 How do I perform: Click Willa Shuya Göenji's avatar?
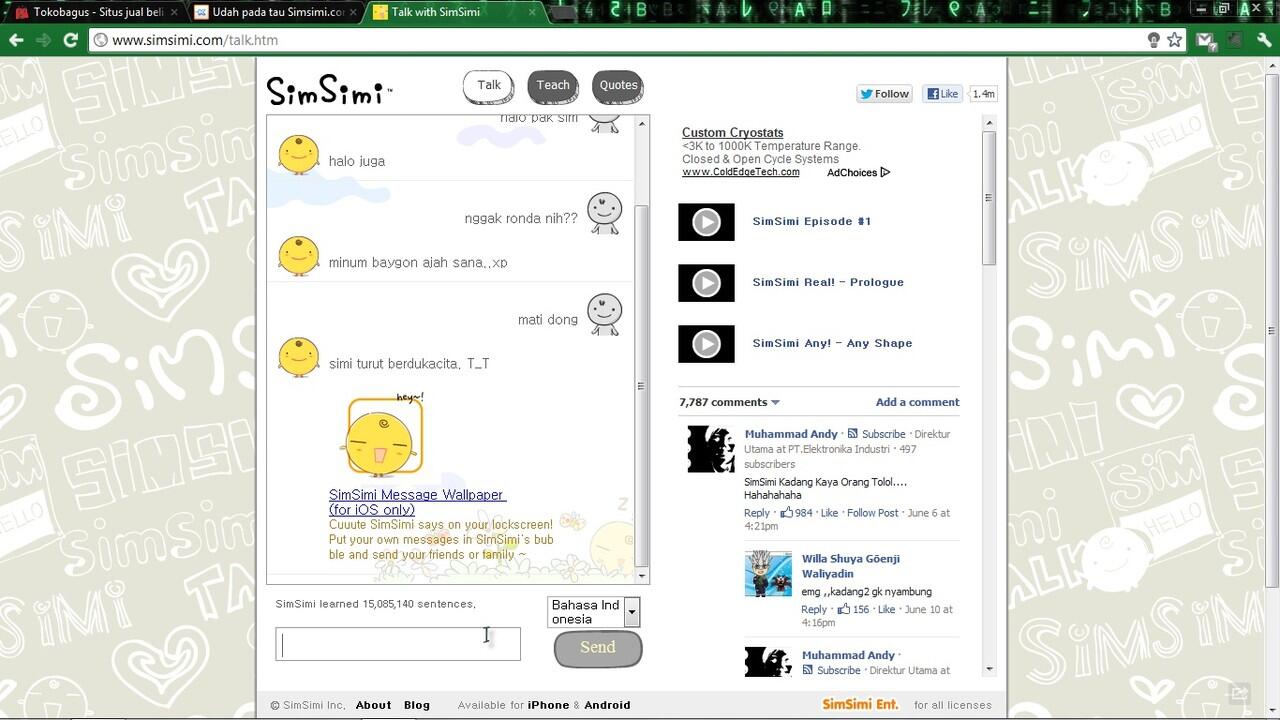click(768, 574)
